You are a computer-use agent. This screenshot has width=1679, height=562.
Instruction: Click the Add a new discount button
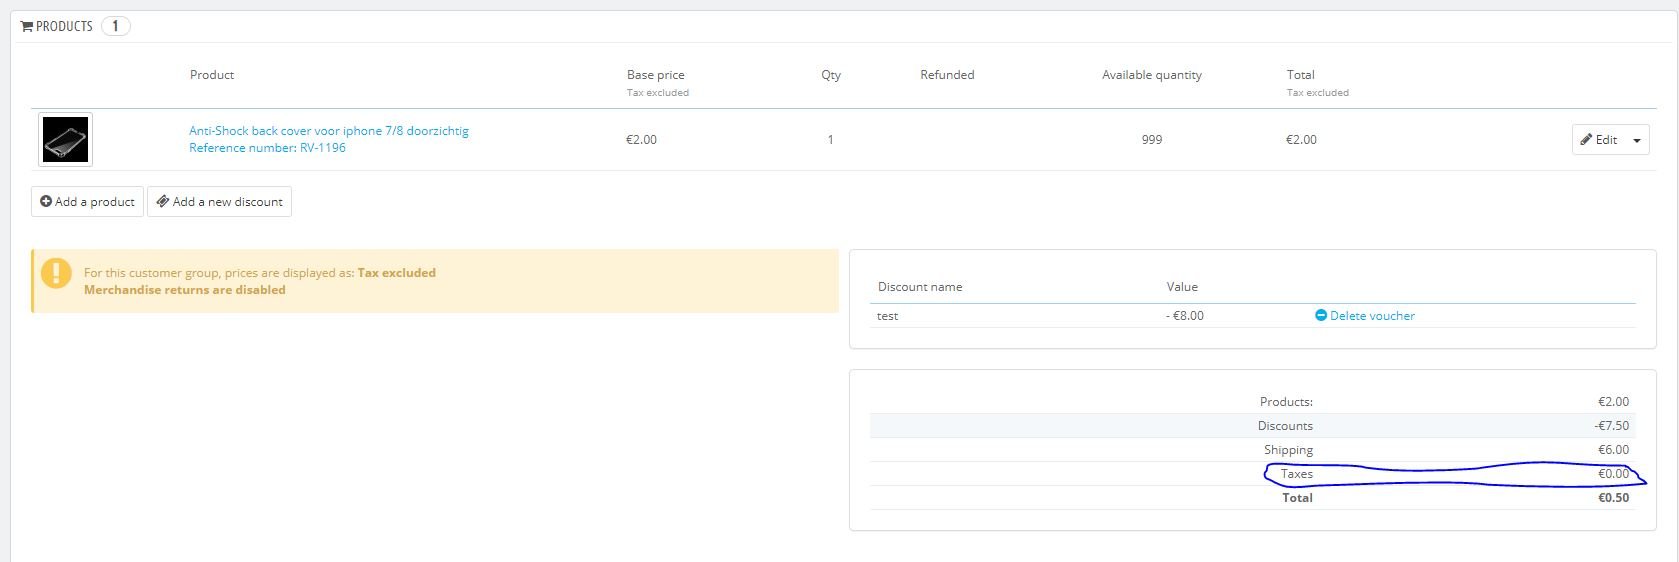point(219,201)
